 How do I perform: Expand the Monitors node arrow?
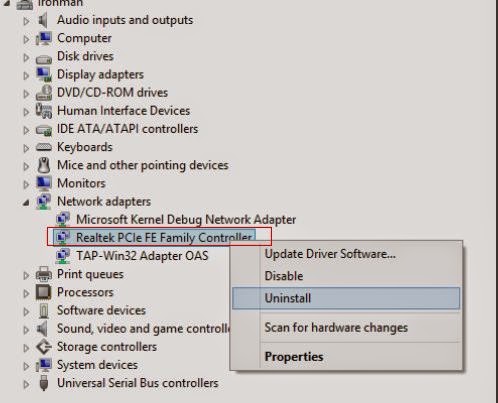tap(26, 184)
